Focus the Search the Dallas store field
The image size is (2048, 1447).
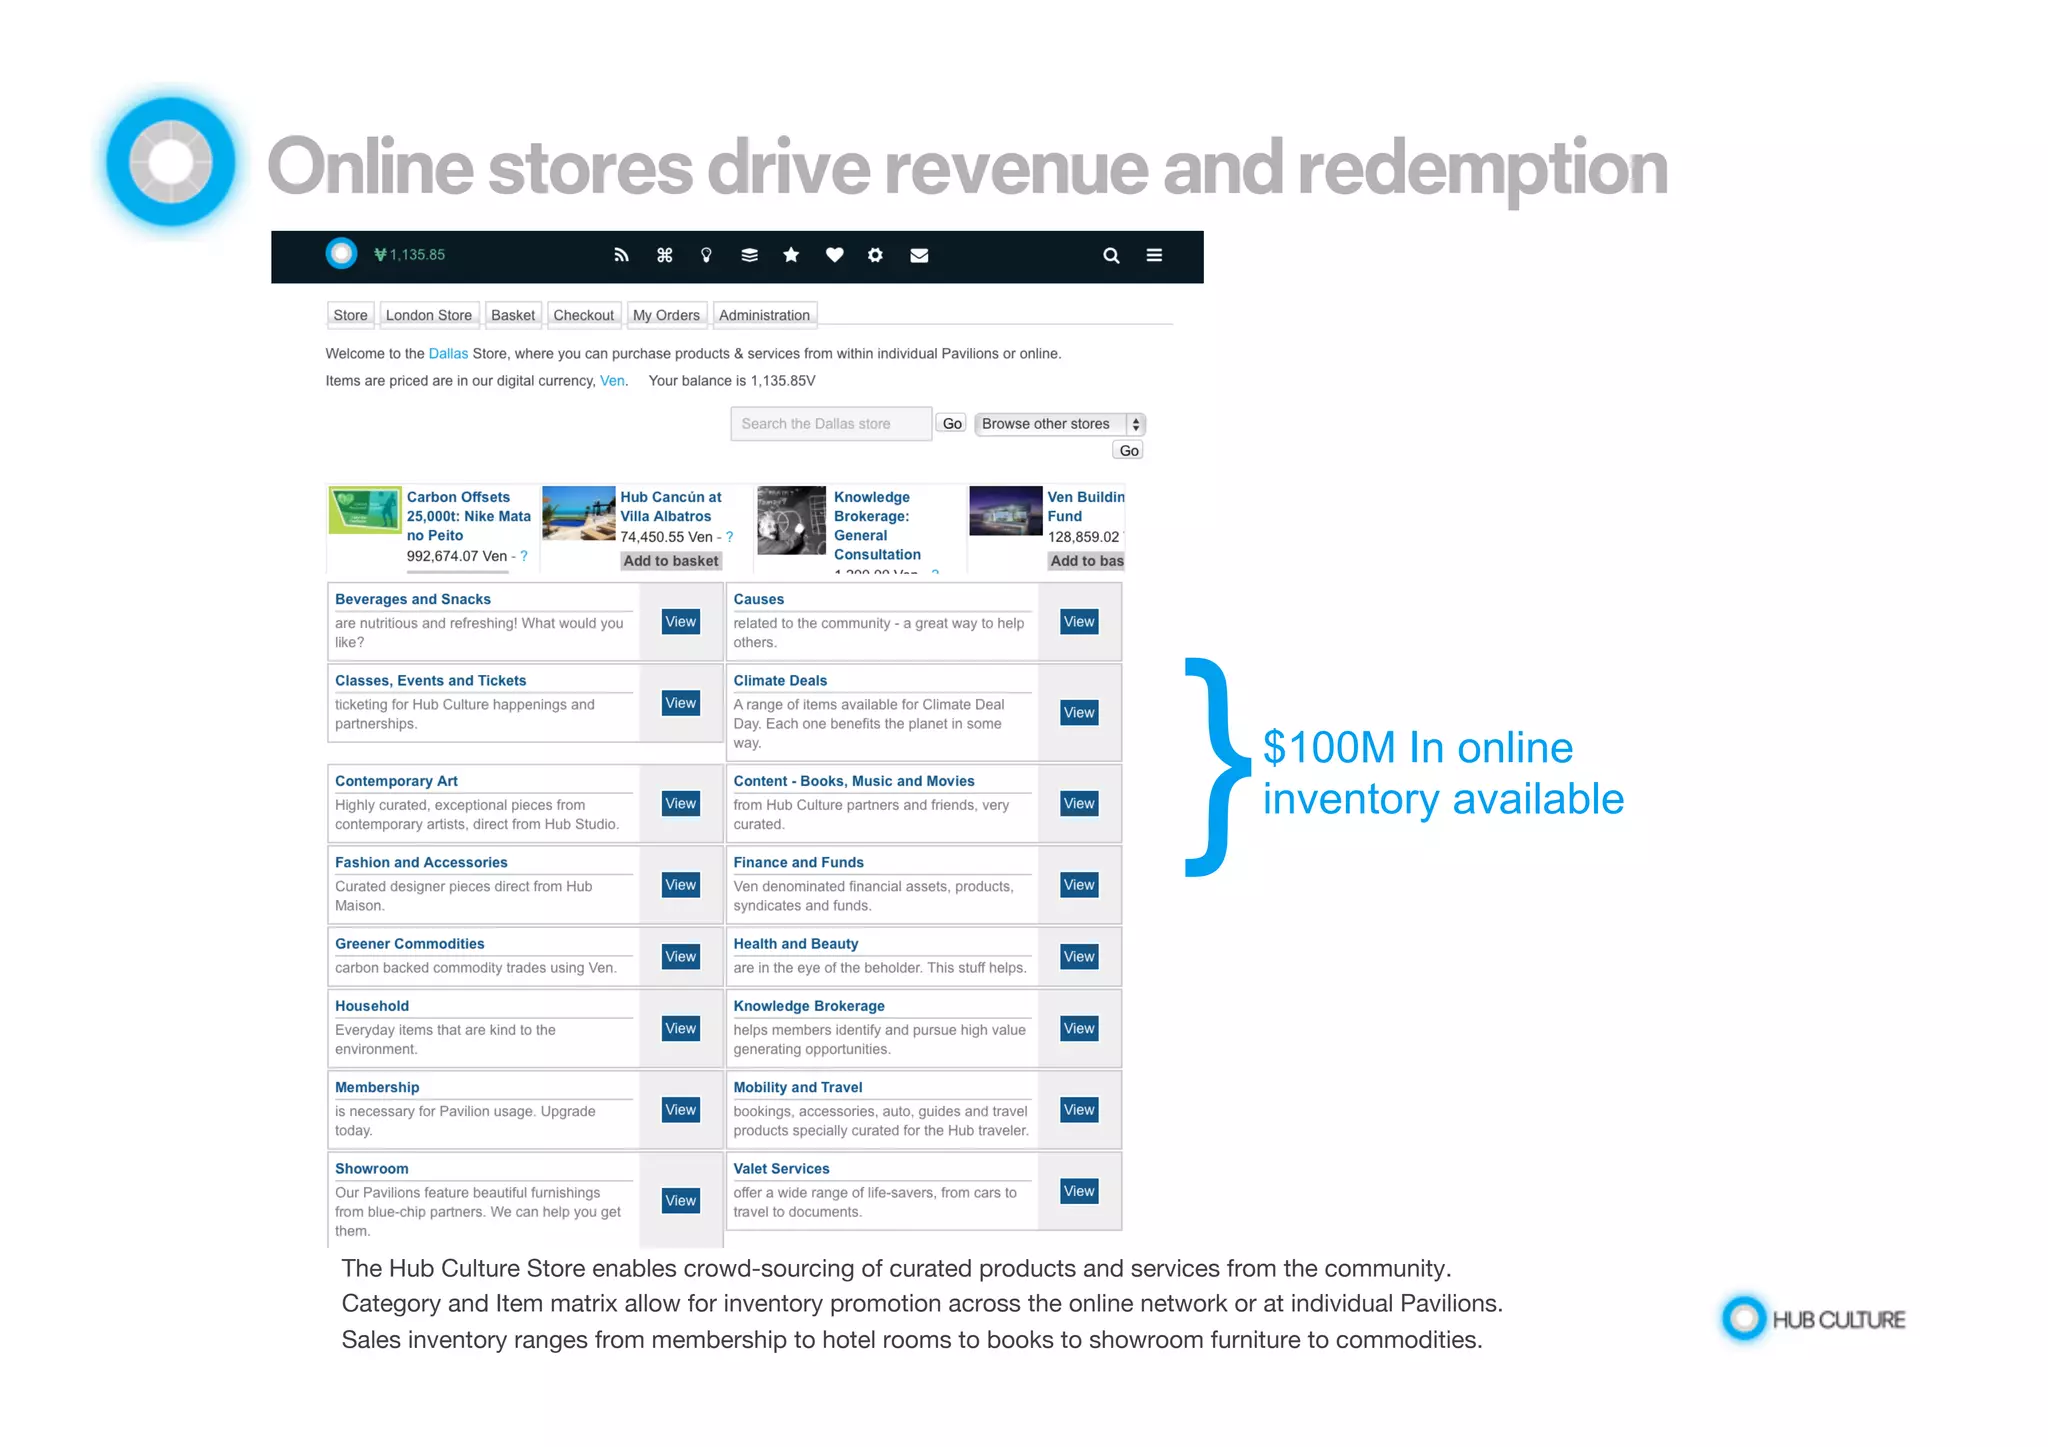[x=831, y=424]
